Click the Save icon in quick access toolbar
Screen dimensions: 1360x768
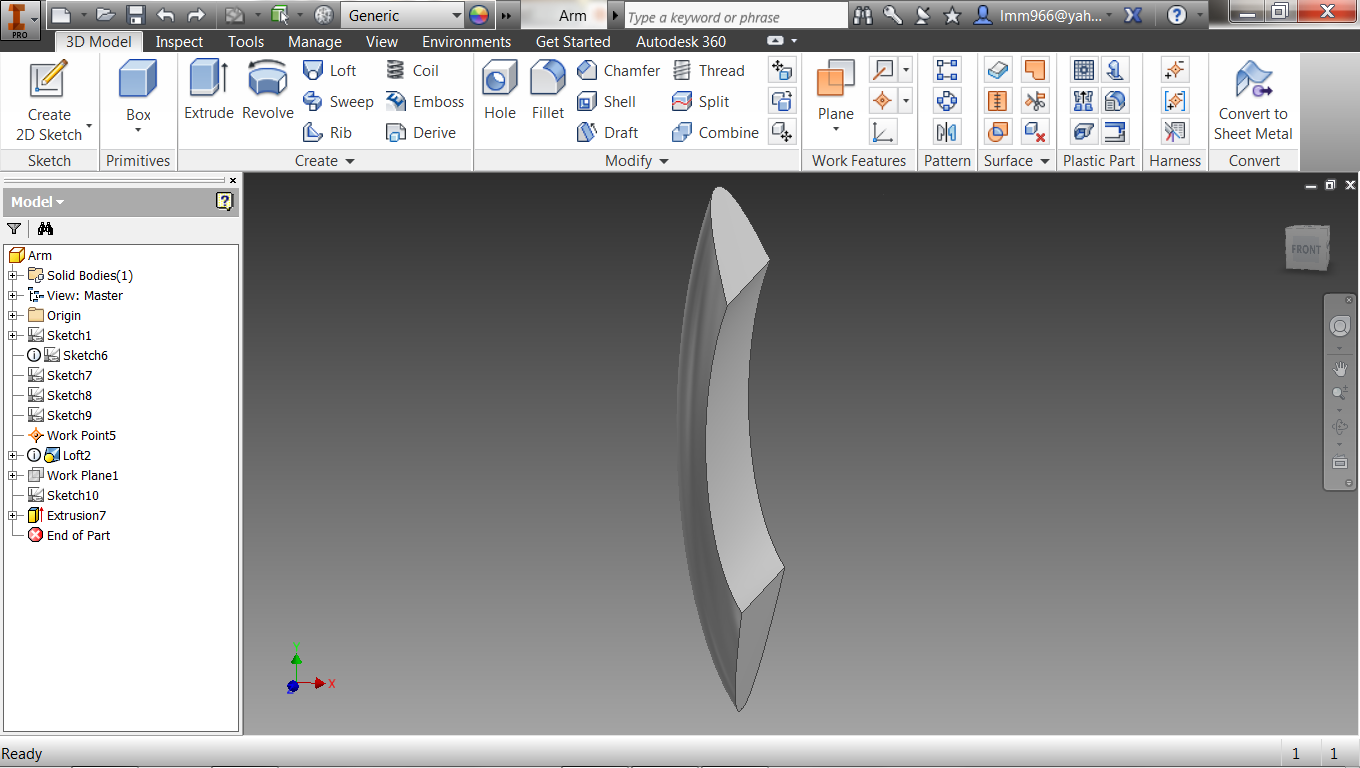coord(136,15)
